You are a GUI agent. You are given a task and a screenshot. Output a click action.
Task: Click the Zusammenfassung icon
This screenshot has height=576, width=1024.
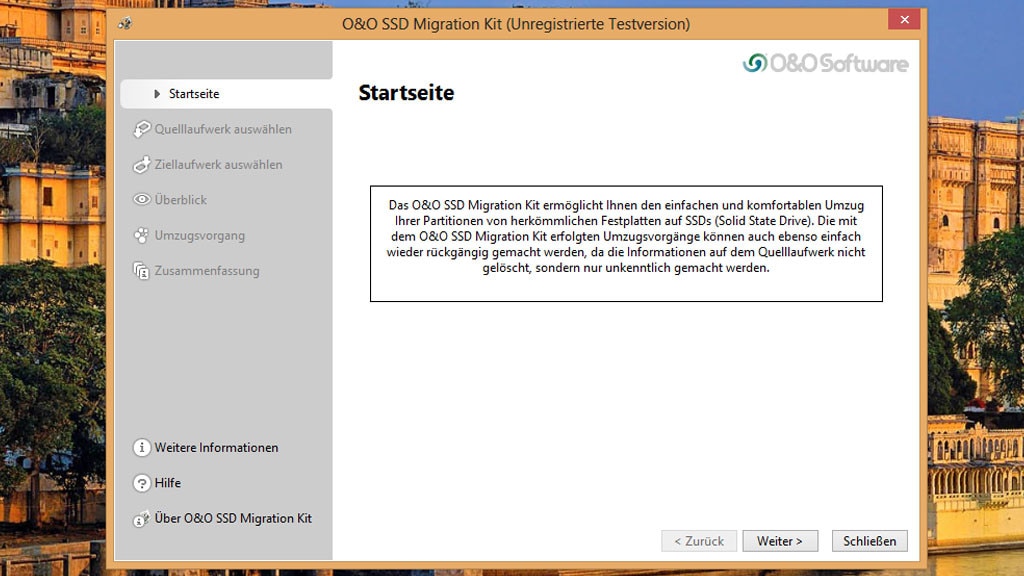(x=141, y=270)
